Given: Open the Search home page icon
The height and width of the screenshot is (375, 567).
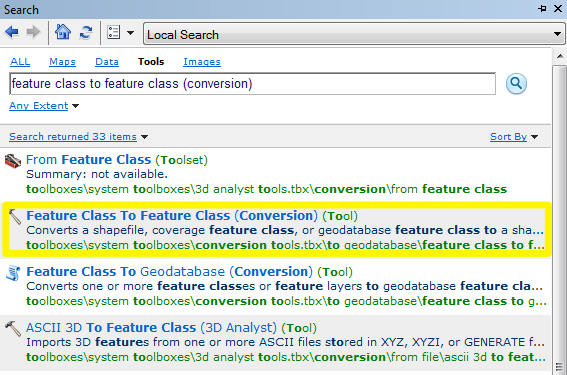Looking at the screenshot, I should pyautogui.click(x=63, y=32).
